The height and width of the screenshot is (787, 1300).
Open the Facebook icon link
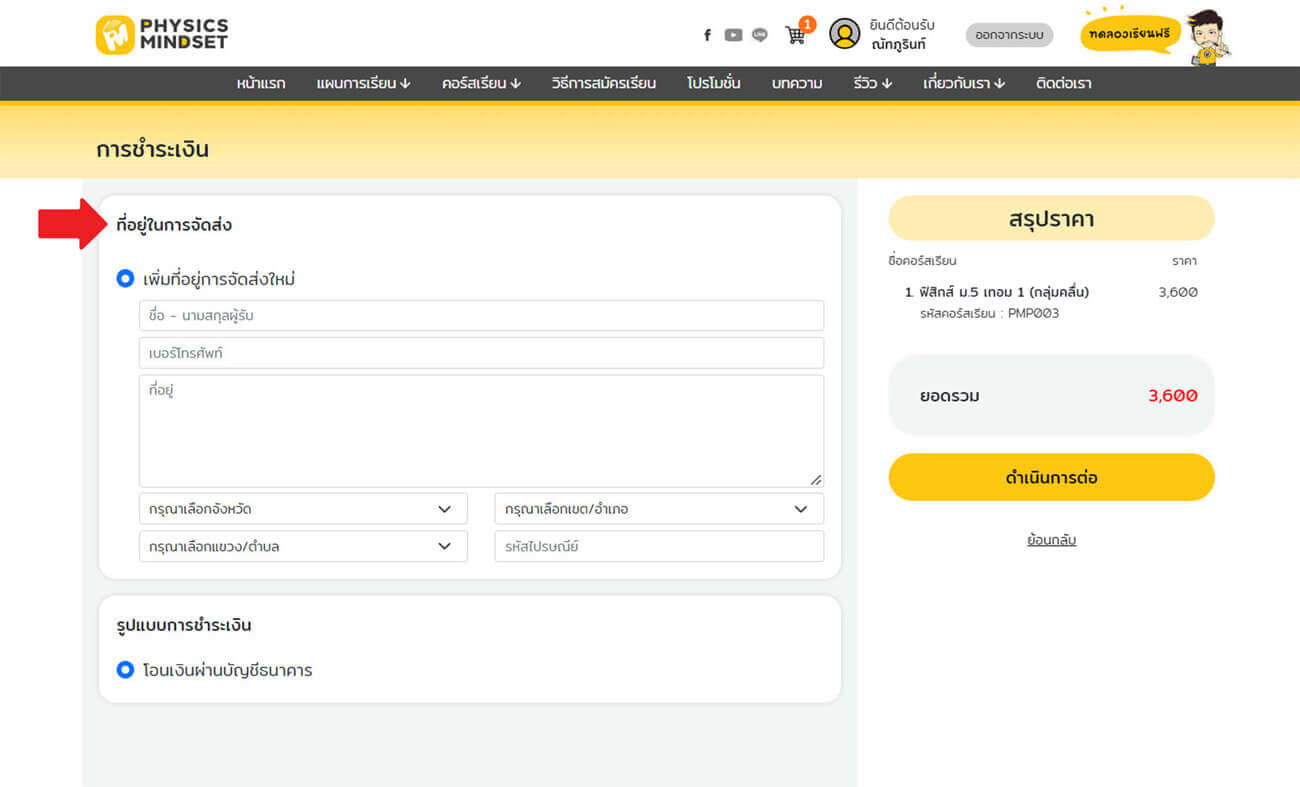coord(707,35)
